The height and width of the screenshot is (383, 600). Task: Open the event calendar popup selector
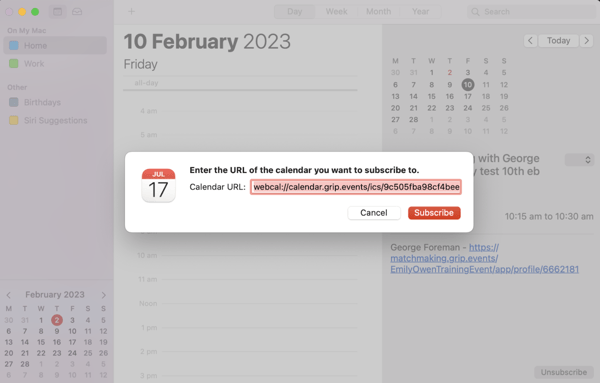click(x=579, y=160)
